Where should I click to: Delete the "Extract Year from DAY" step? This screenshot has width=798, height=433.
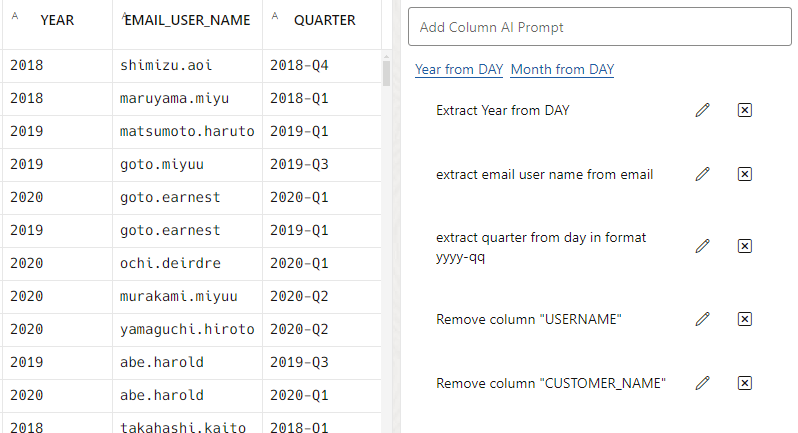click(745, 110)
